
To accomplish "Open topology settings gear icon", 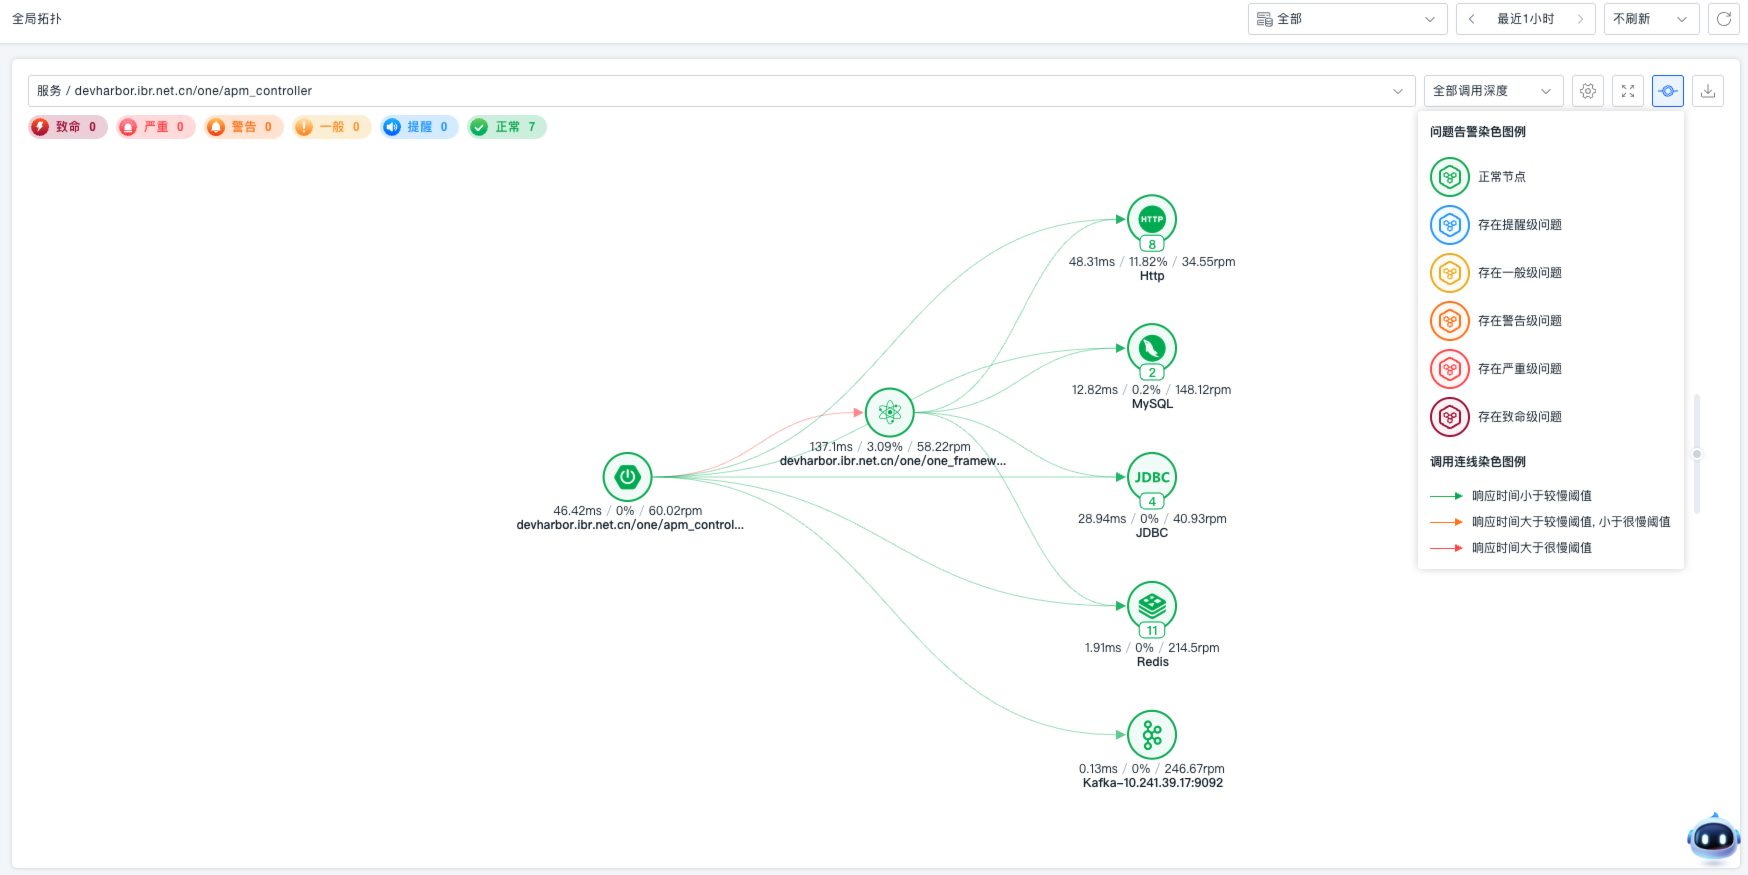I will tap(1588, 91).
